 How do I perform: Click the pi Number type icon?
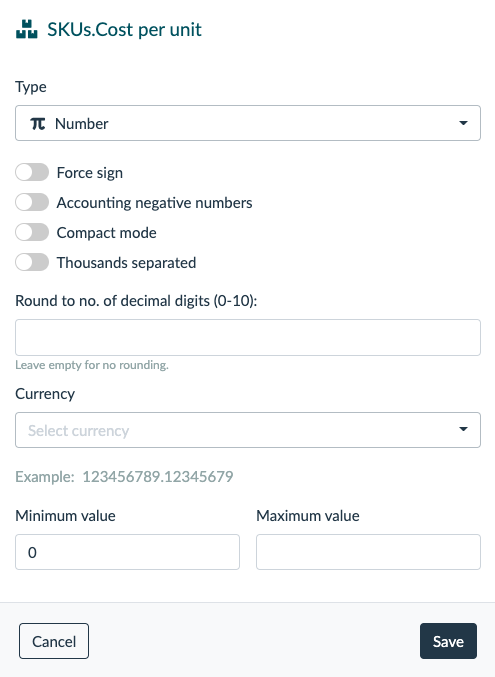pos(38,124)
